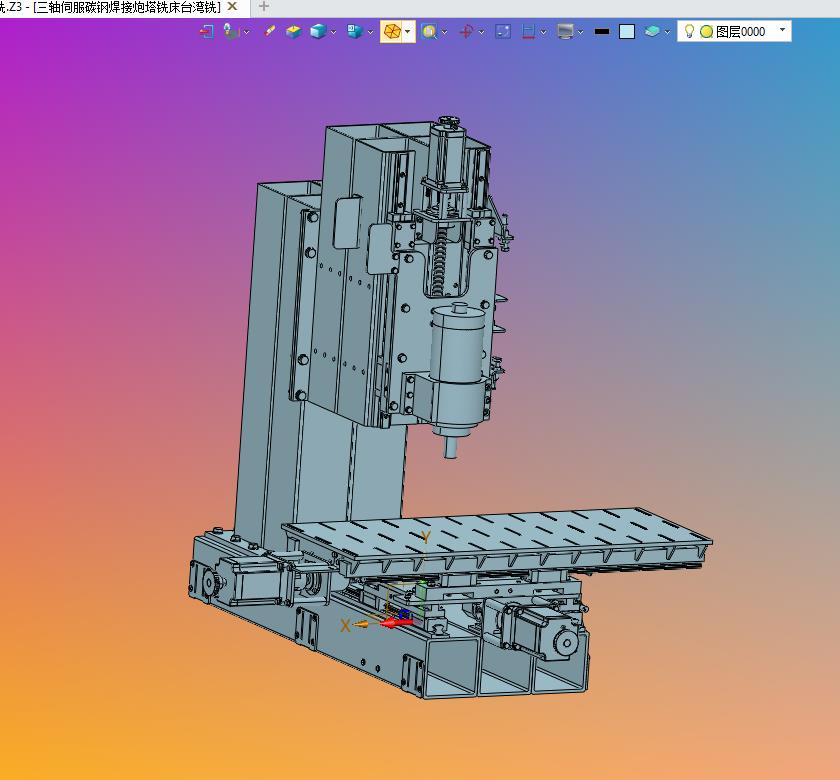840x780 pixels.
Task: Click the gray monitor display icon
Action: (x=565, y=32)
